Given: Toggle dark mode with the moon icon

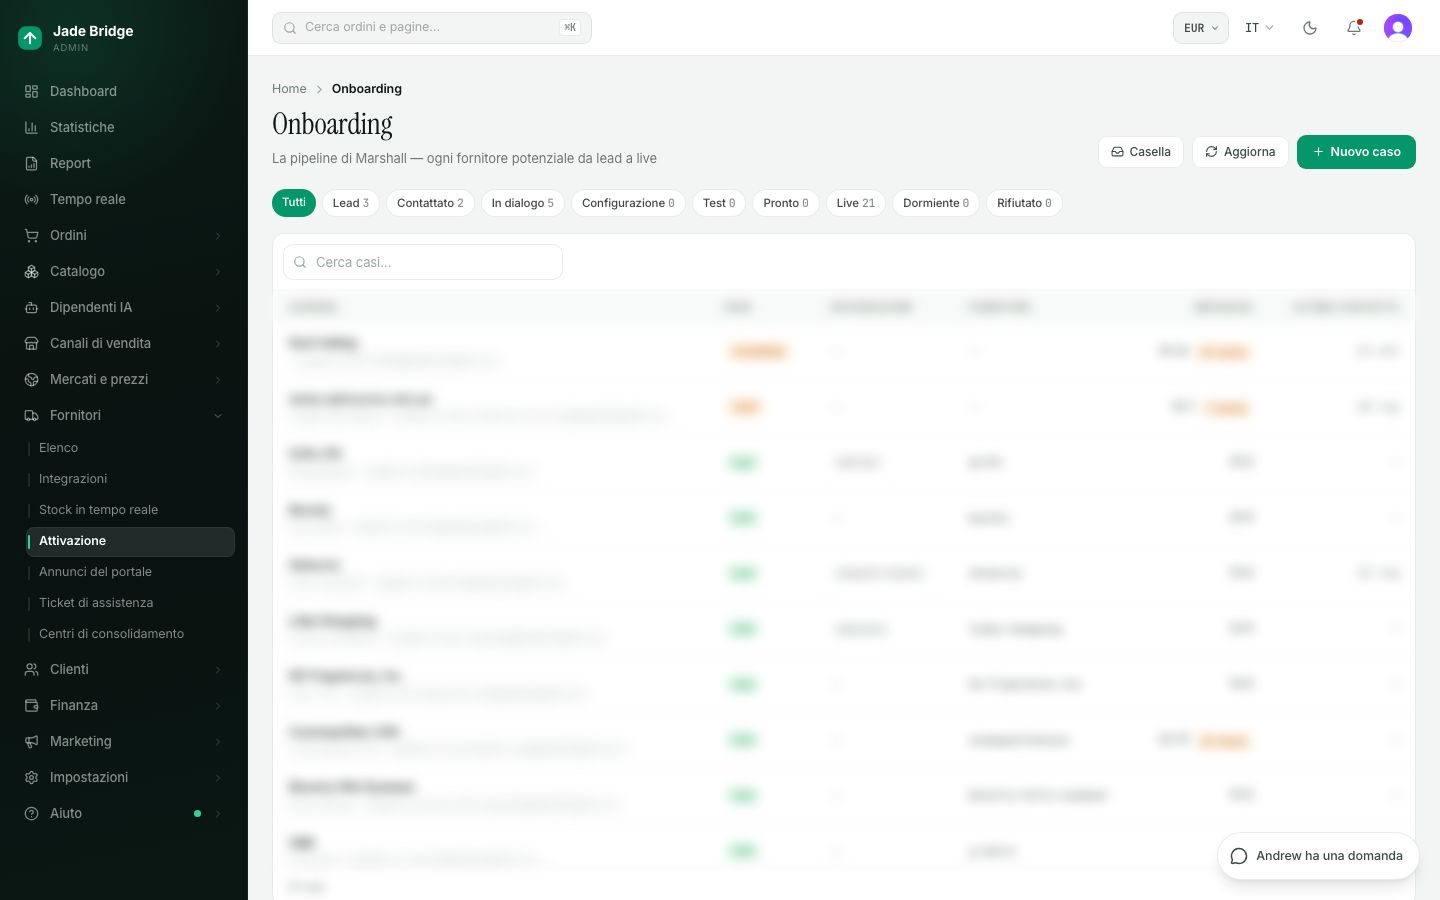Looking at the screenshot, I should coord(1310,28).
